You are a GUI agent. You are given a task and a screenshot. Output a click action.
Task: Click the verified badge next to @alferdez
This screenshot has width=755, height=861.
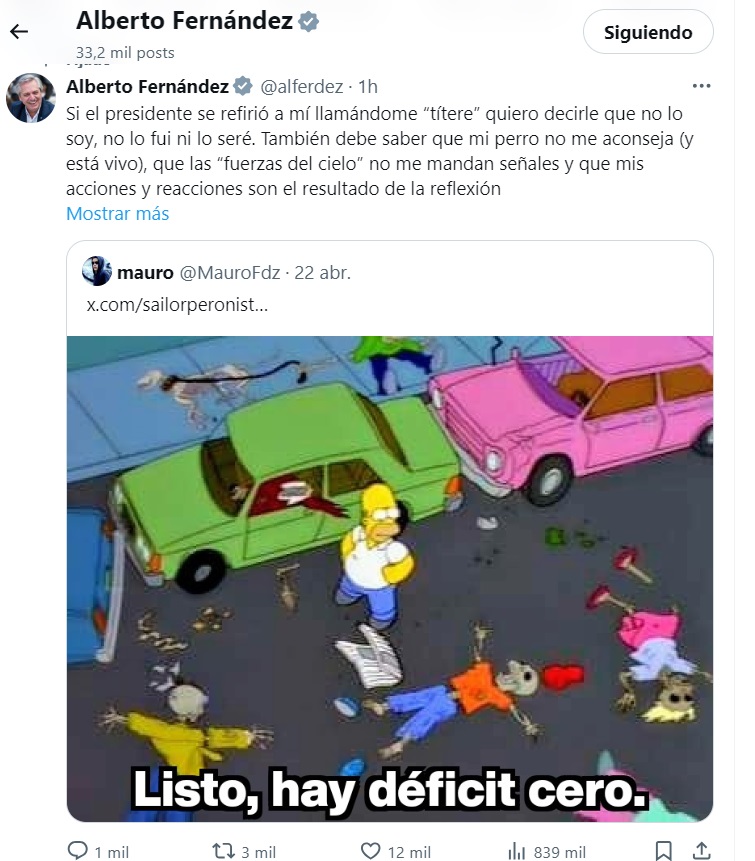(x=243, y=86)
